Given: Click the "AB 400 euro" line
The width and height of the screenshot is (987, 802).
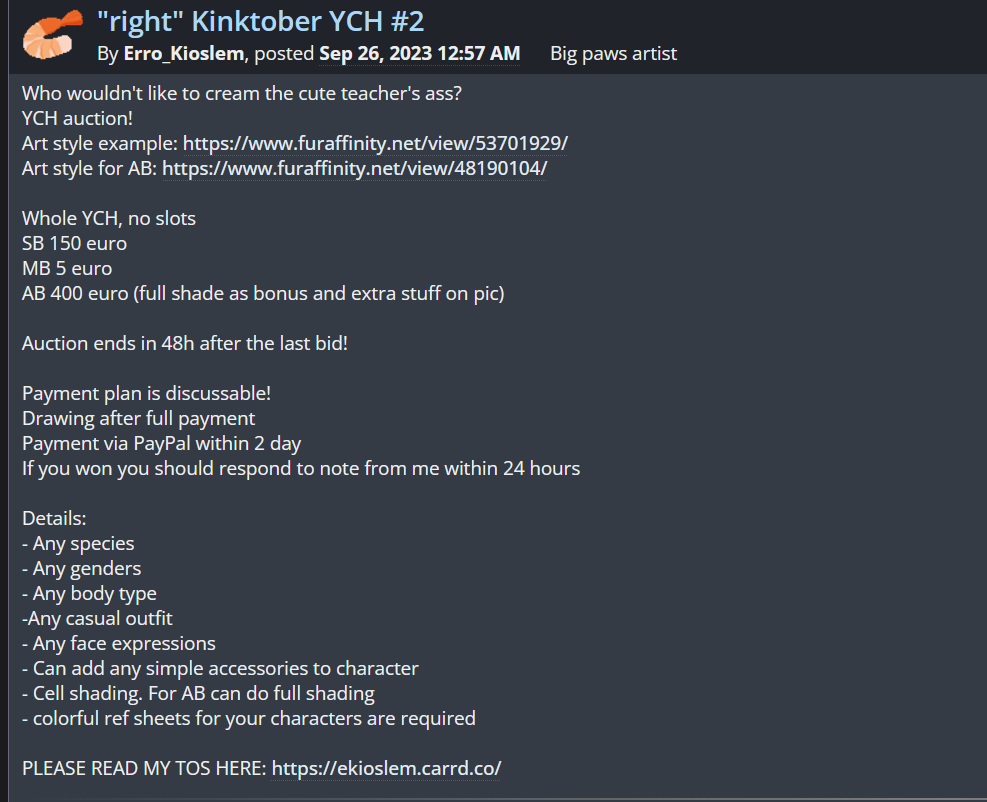Looking at the screenshot, I should click(263, 293).
